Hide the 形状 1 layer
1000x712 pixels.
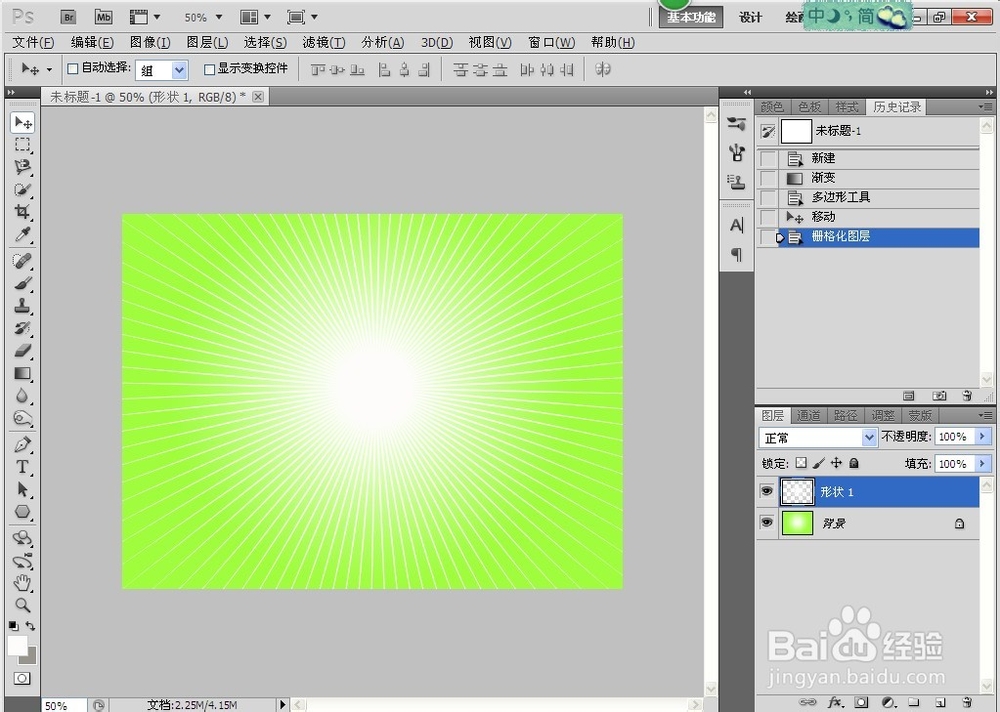pos(767,491)
